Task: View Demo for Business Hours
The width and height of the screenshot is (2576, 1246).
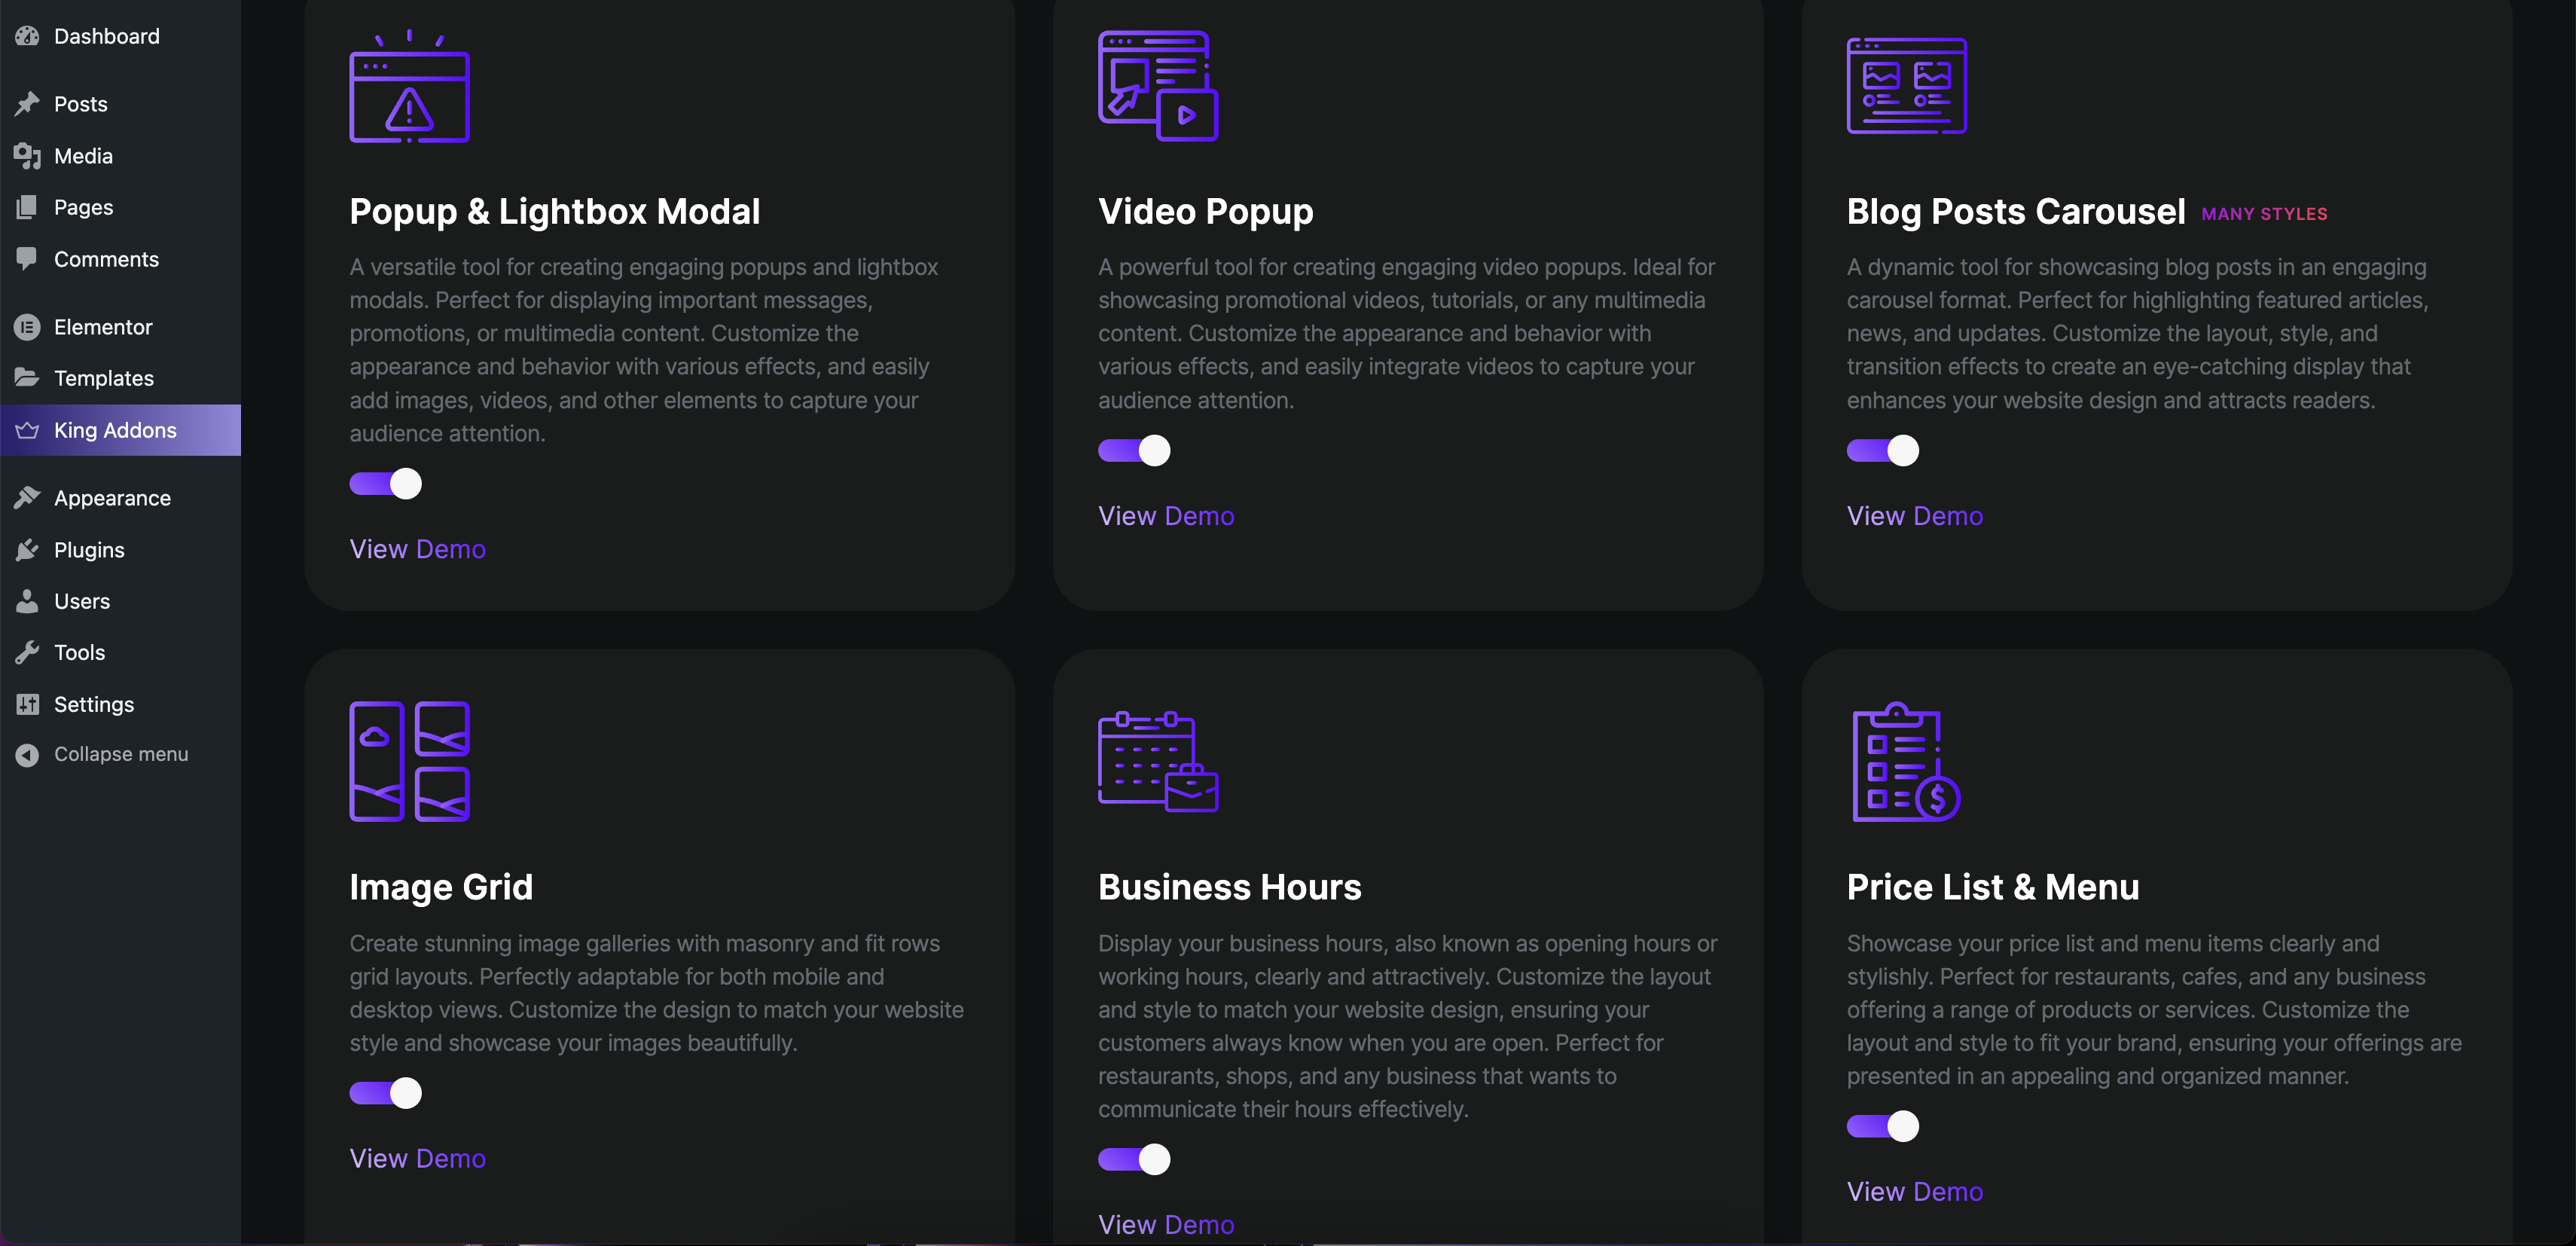Action: 1166,1224
